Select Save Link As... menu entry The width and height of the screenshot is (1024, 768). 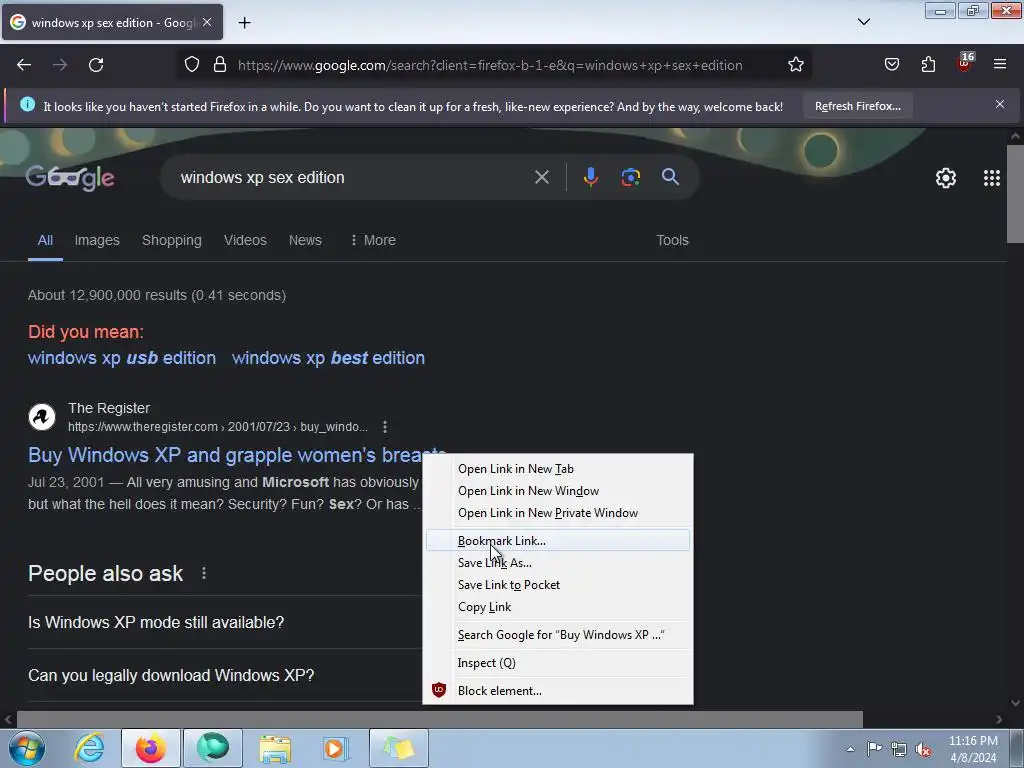[x=558, y=563]
